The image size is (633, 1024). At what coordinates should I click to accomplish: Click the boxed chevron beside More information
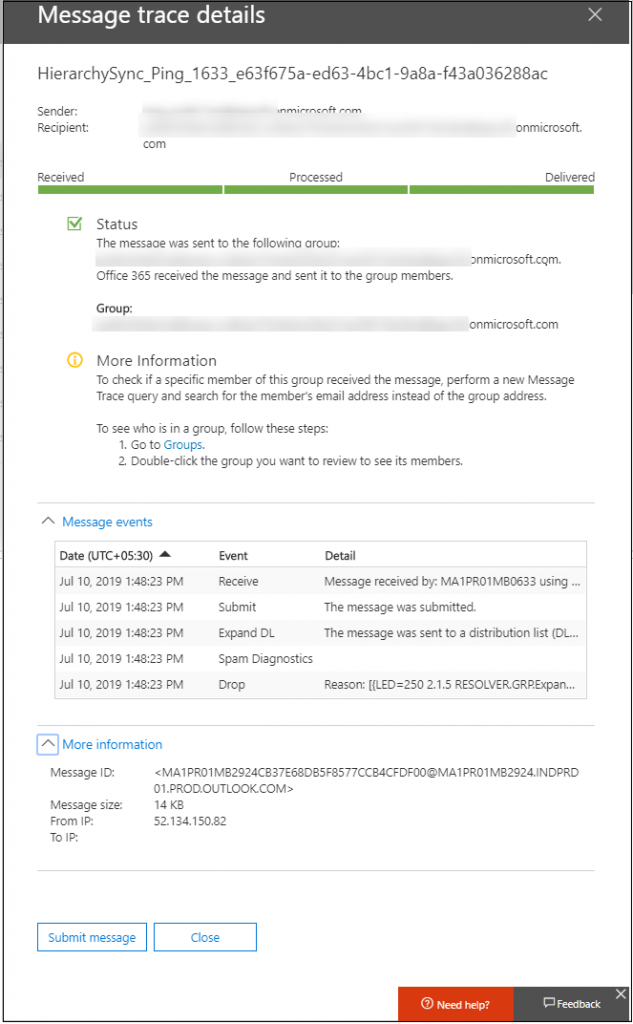coord(47,744)
